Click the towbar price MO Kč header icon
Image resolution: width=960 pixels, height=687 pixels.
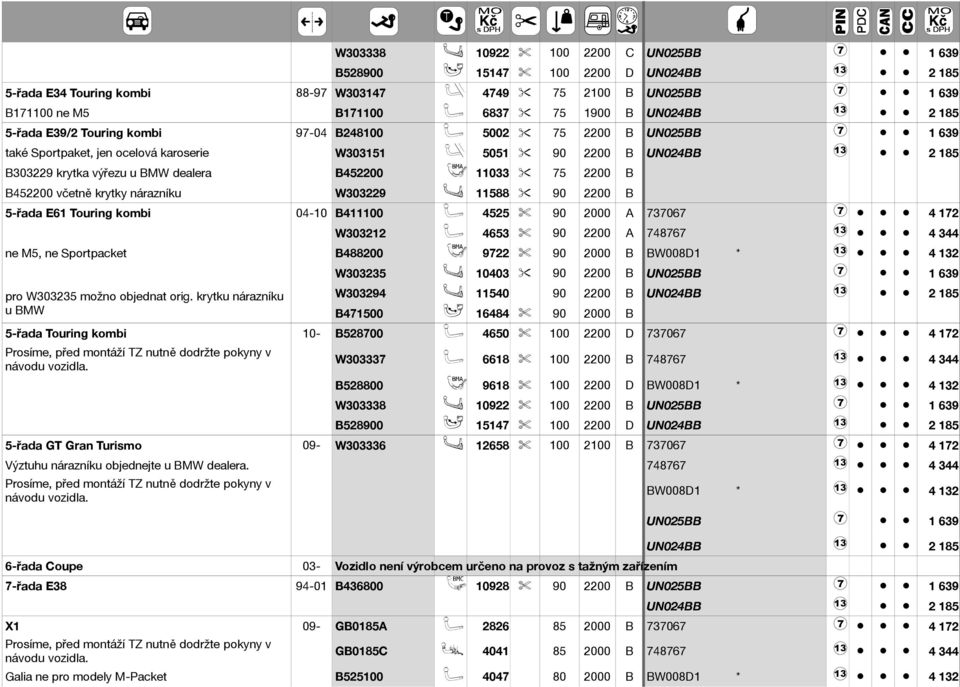[488, 21]
